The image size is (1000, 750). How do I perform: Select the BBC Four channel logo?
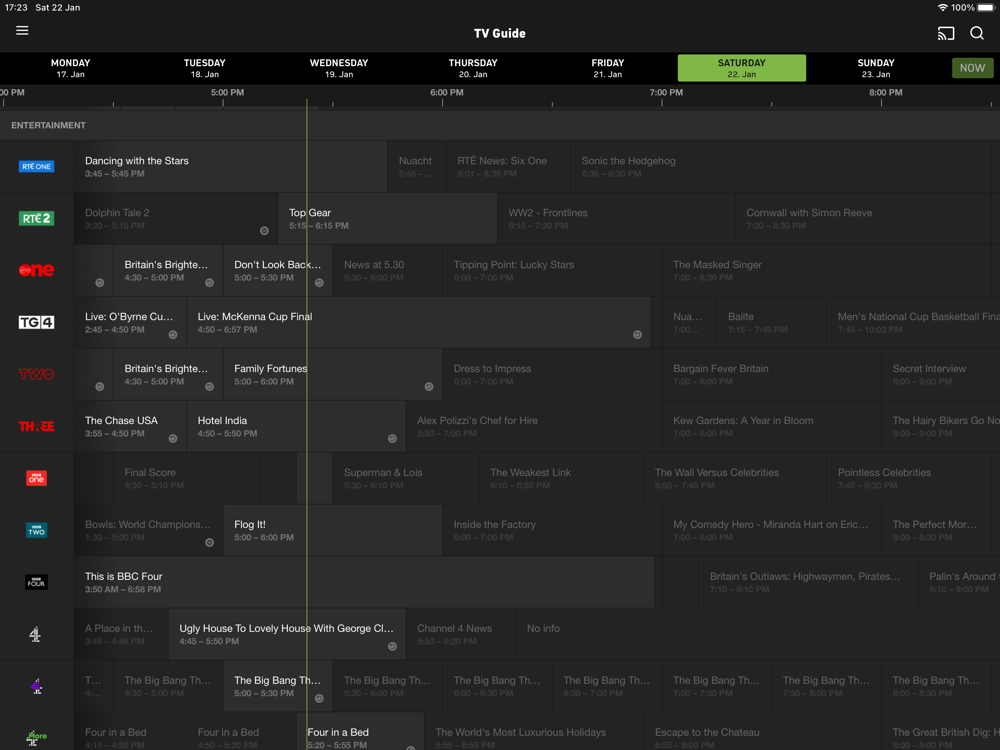click(36, 582)
